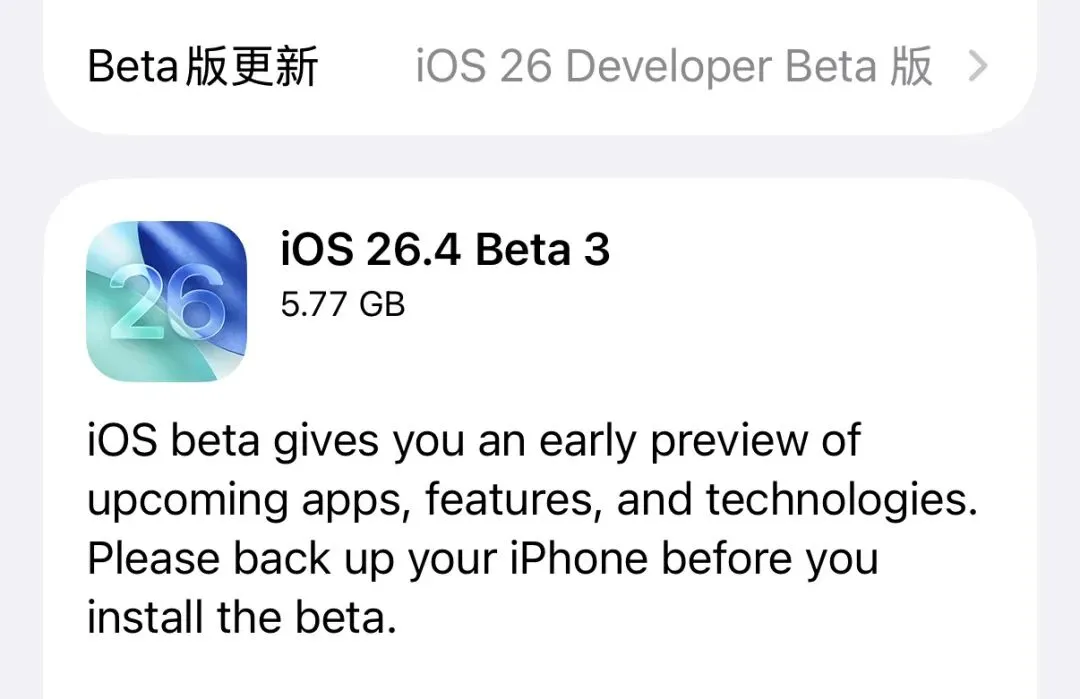Tap the "install the beta." text
Viewport: 1080px width, 699px height.
click(242, 617)
